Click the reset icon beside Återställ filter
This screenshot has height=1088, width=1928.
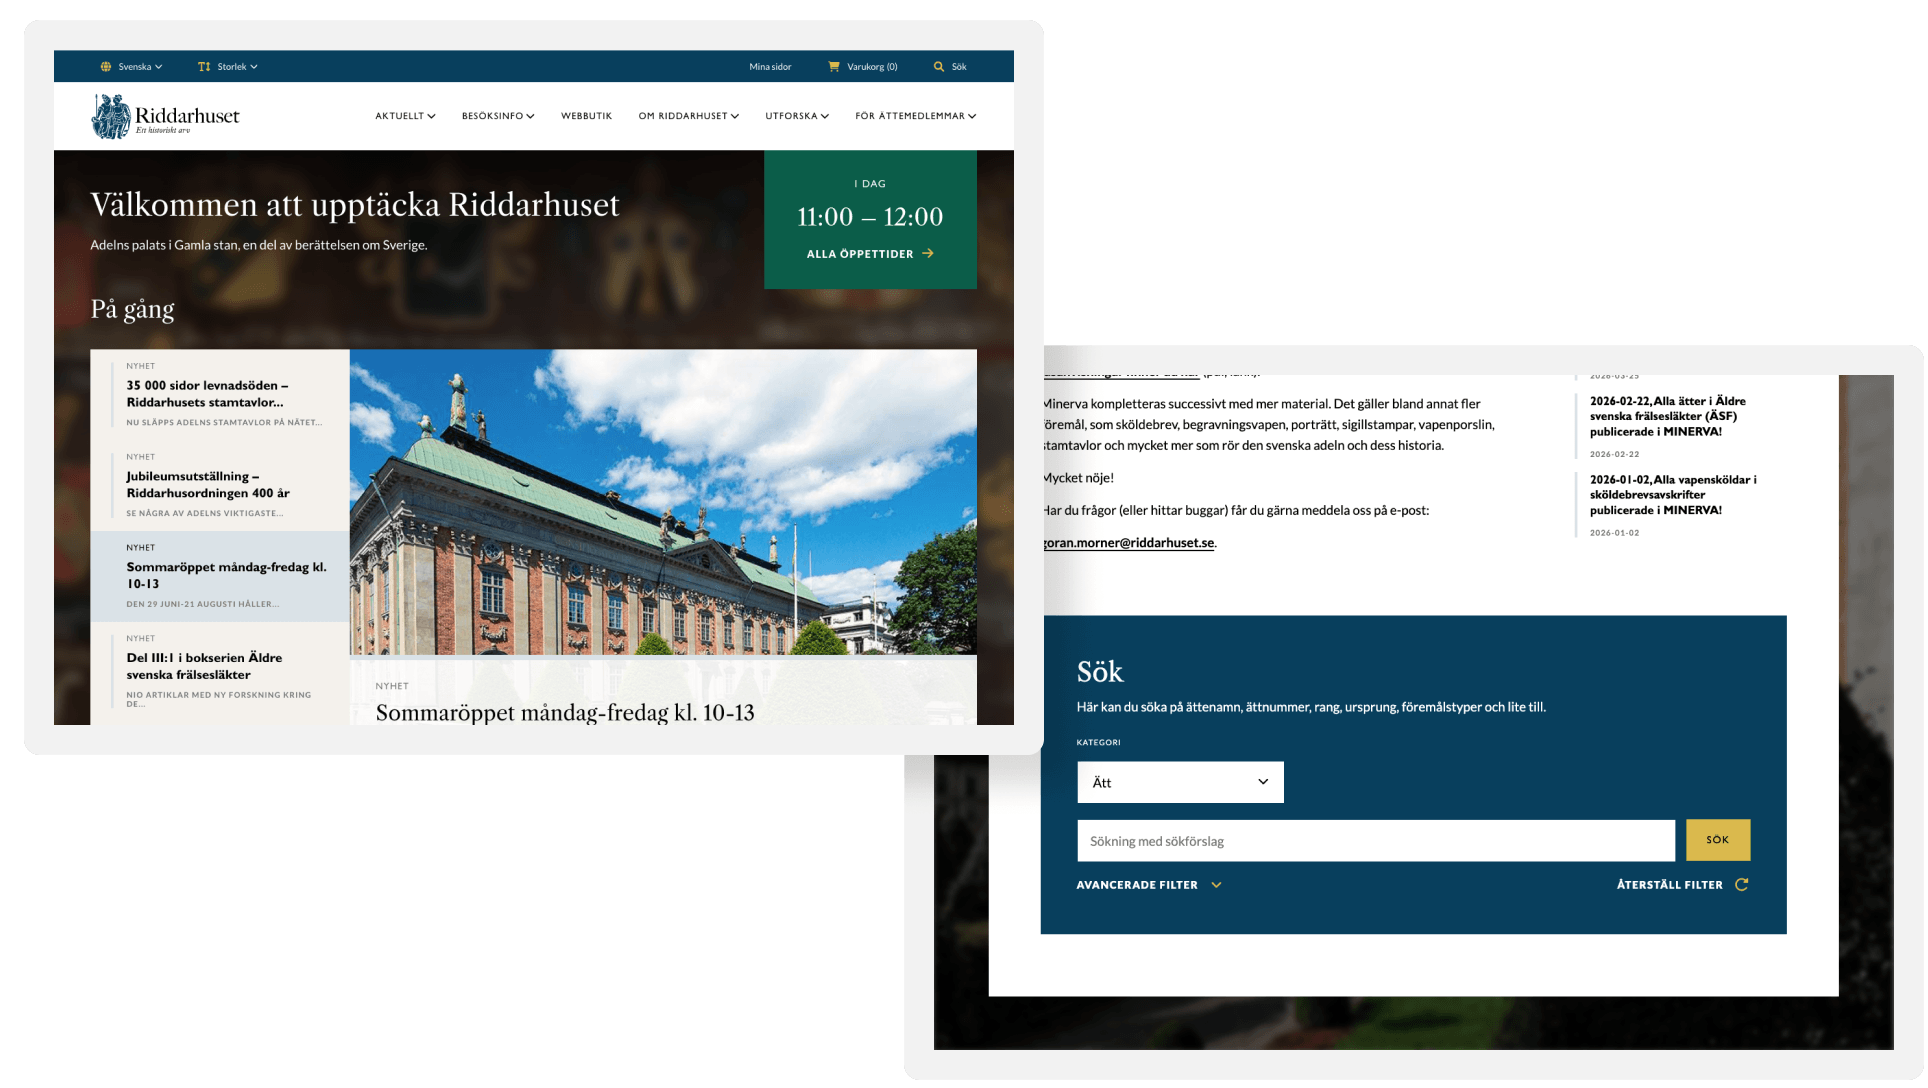[x=1742, y=886]
